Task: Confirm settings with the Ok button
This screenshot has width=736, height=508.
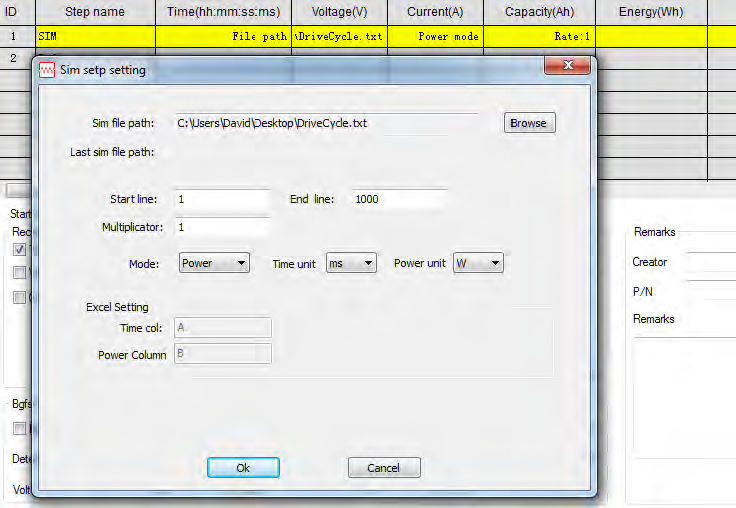Action: pyautogui.click(x=243, y=468)
